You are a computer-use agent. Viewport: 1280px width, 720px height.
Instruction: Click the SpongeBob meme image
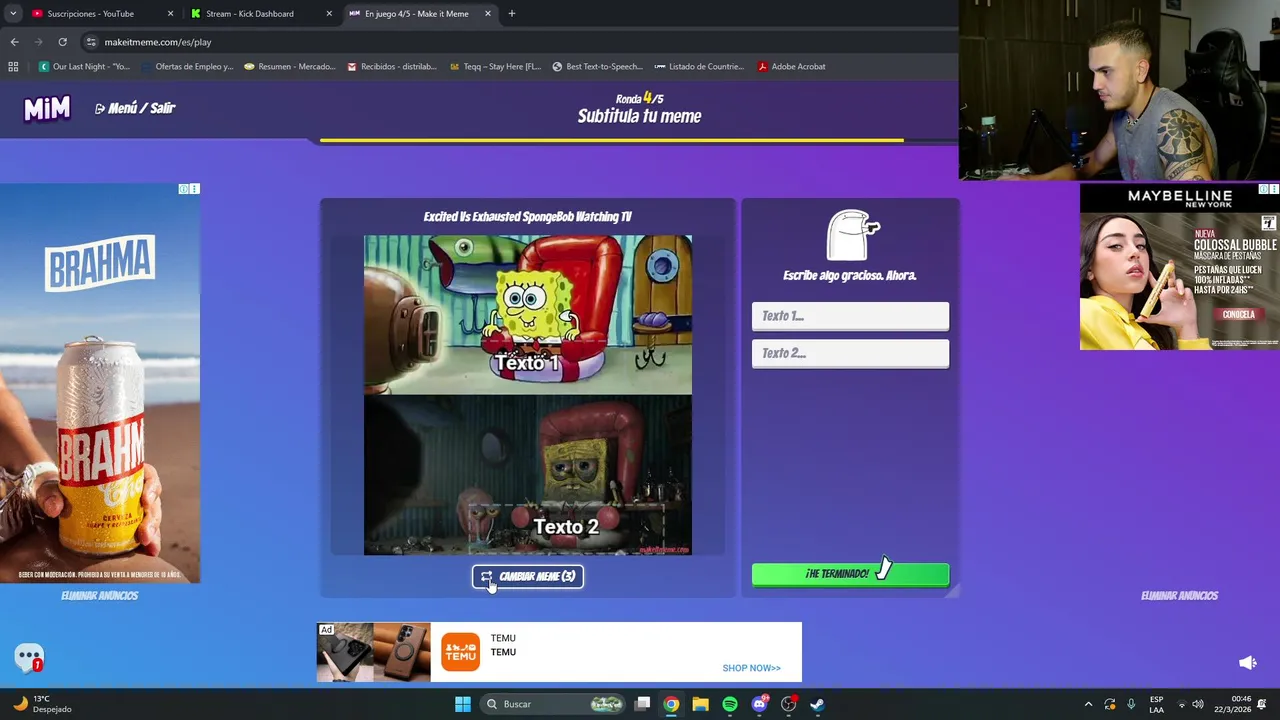[x=528, y=395]
